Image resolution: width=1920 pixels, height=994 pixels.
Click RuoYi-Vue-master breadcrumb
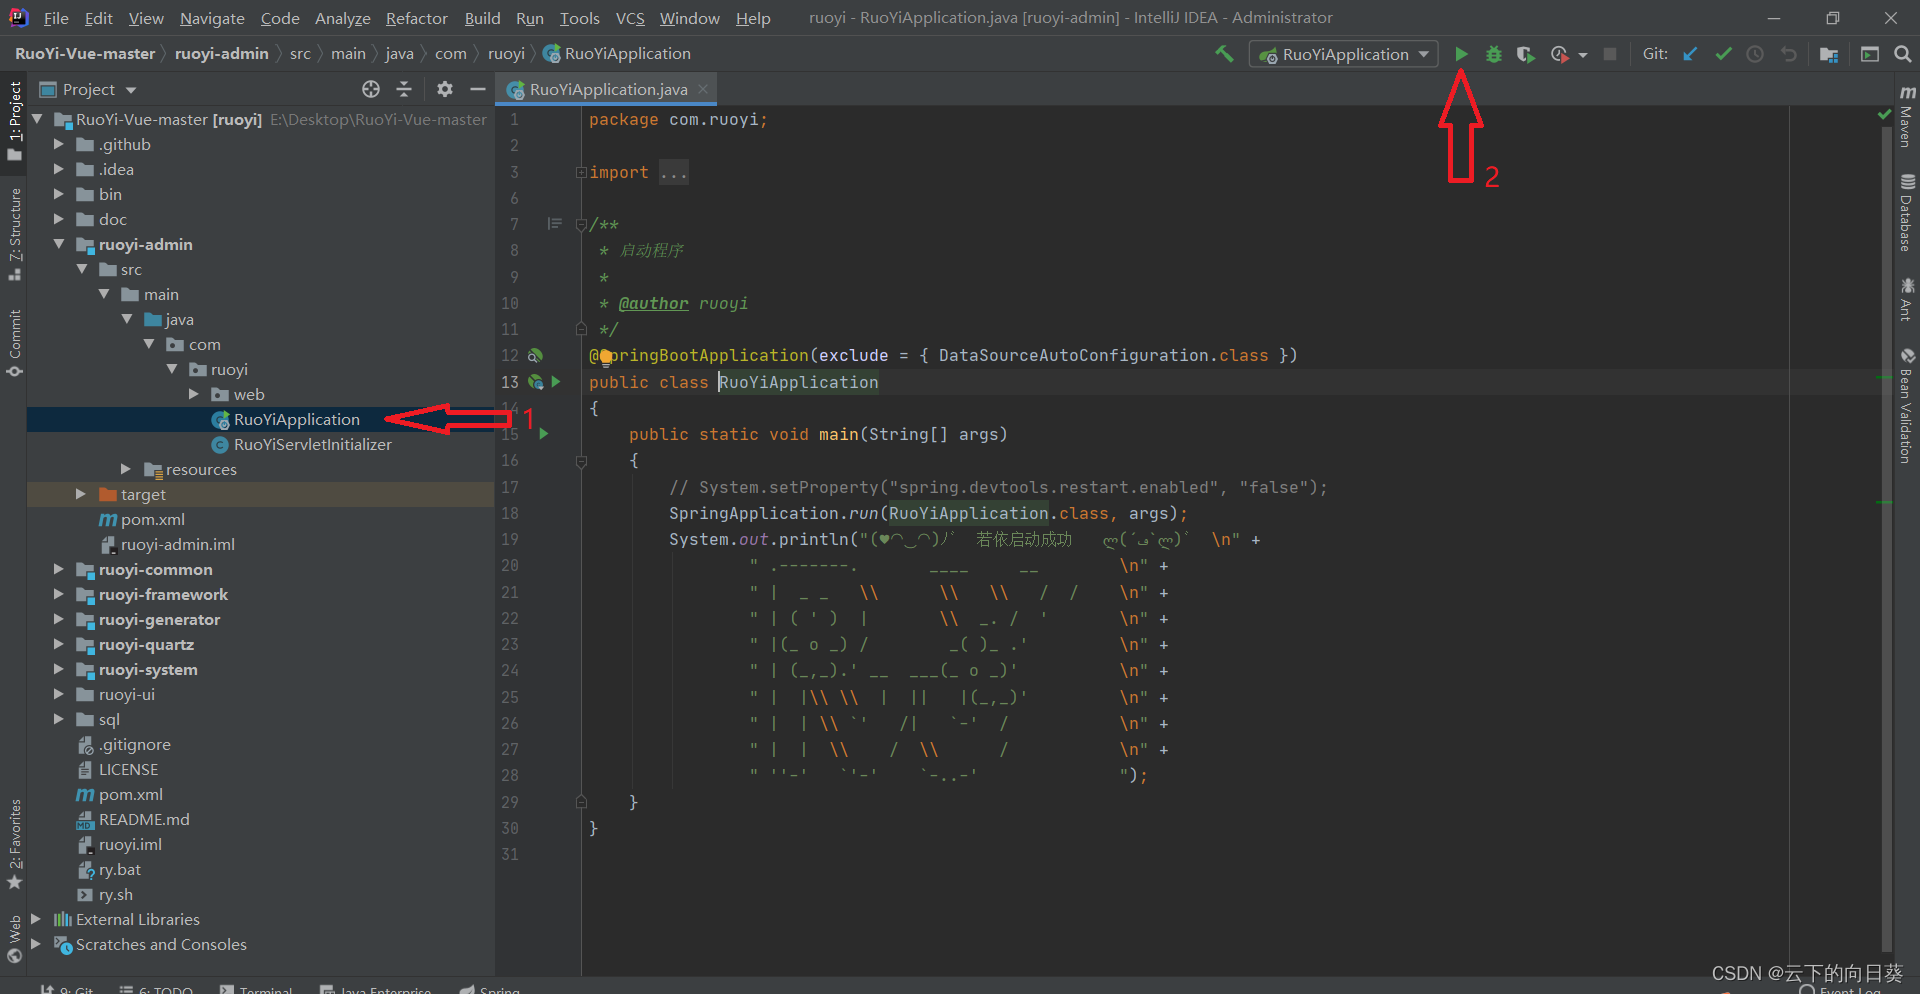point(85,53)
